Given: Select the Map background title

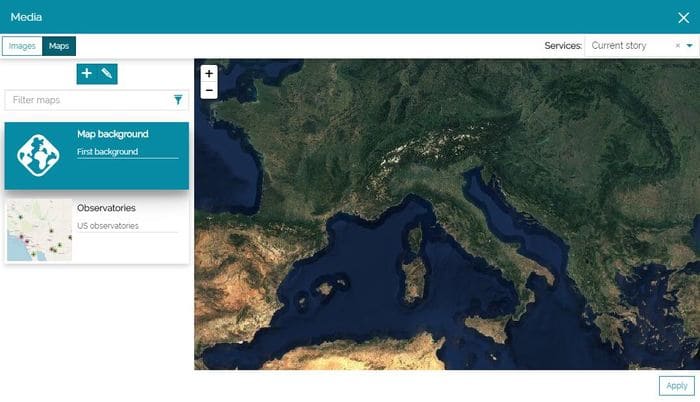Looking at the screenshot, I should point(113,134).
